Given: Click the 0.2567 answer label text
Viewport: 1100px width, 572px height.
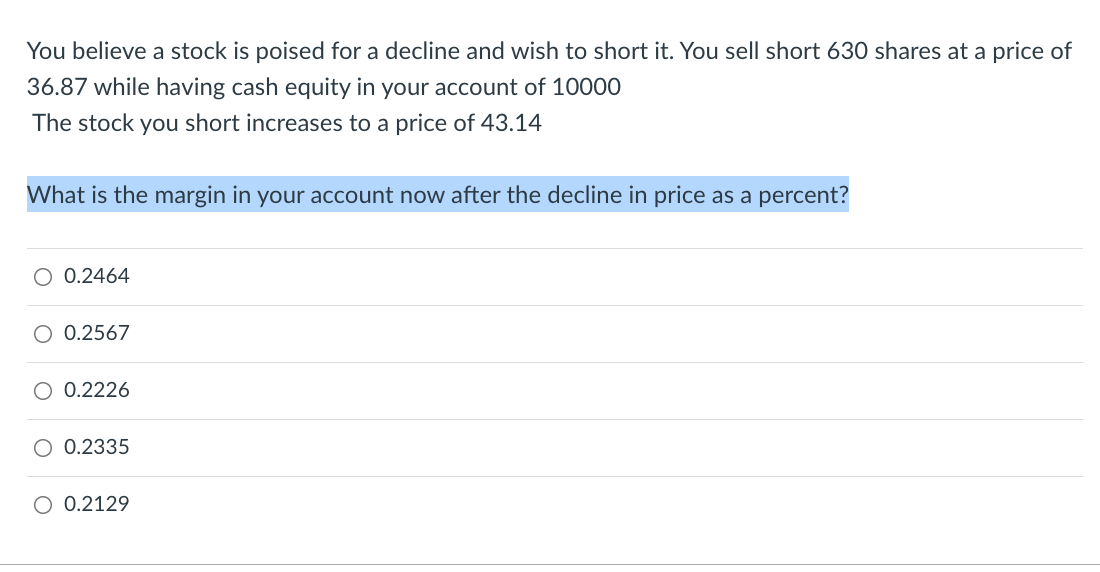Looking at the screenshot, I should [97, 333].
